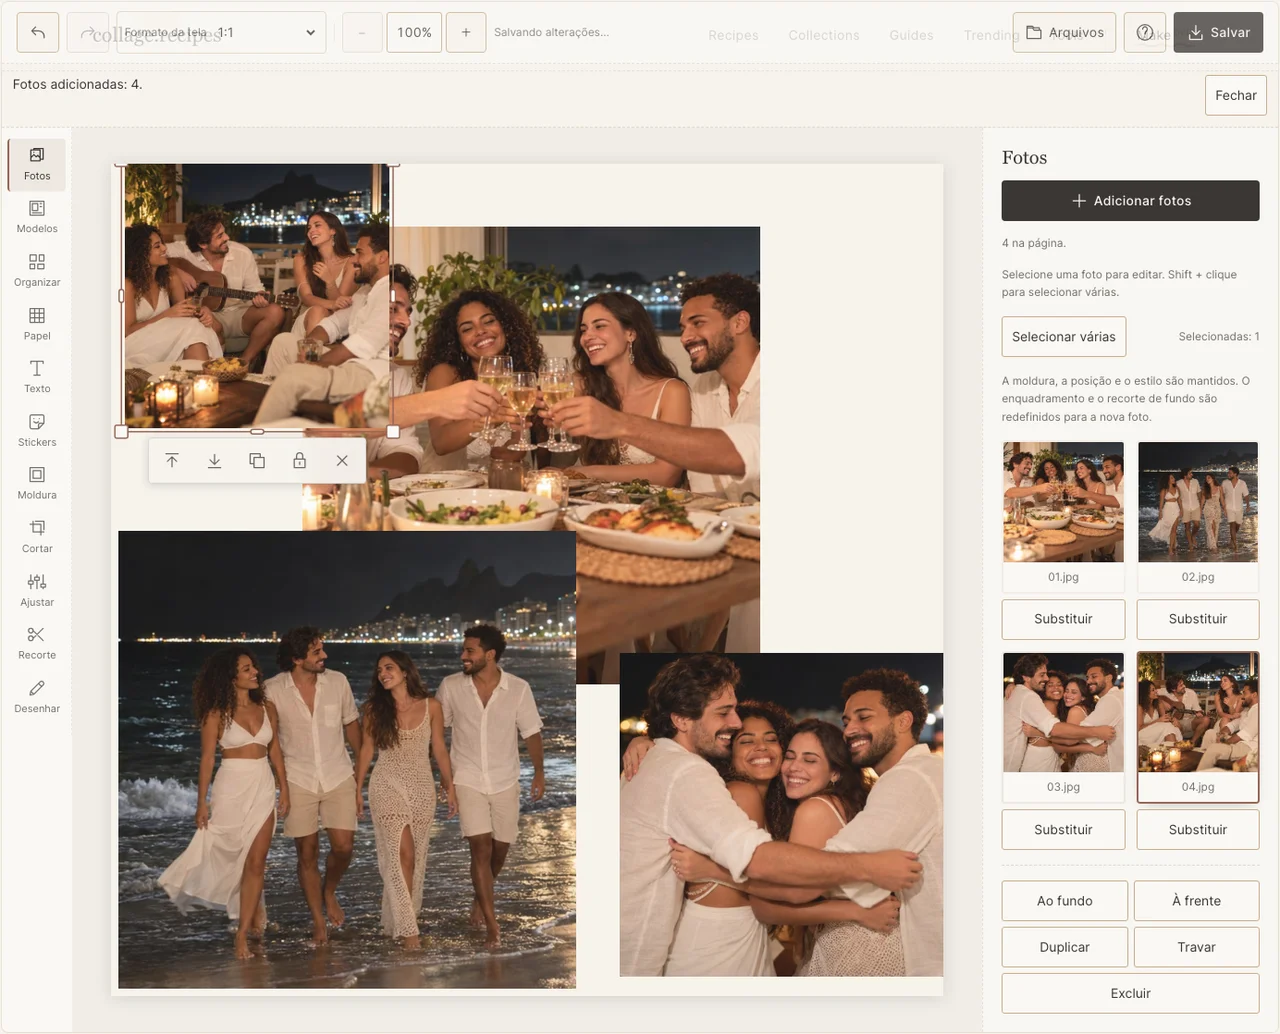Open the Ajustar adjustments tool
The height and width of the screenshot is (1034, 1280).
pos(37,591)
